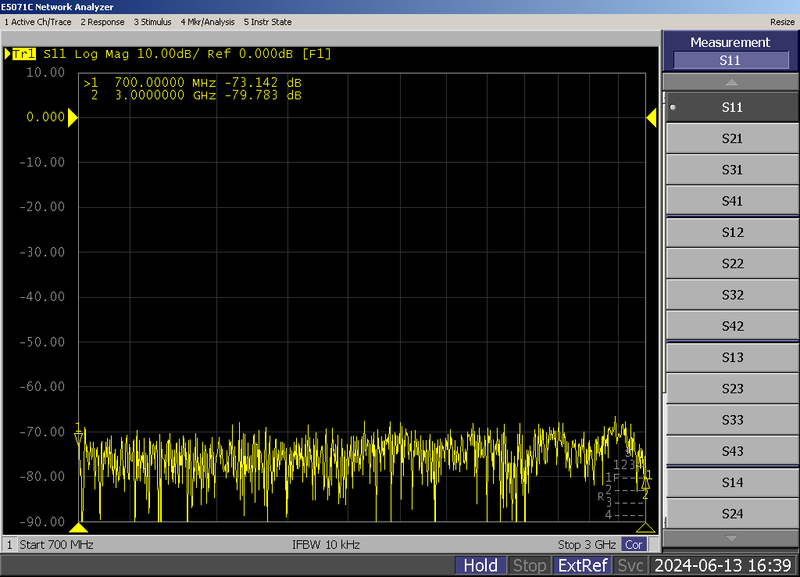
Task: Click the ExtRef status indicator
Action: pyautogui.click(x=581, y=566)
